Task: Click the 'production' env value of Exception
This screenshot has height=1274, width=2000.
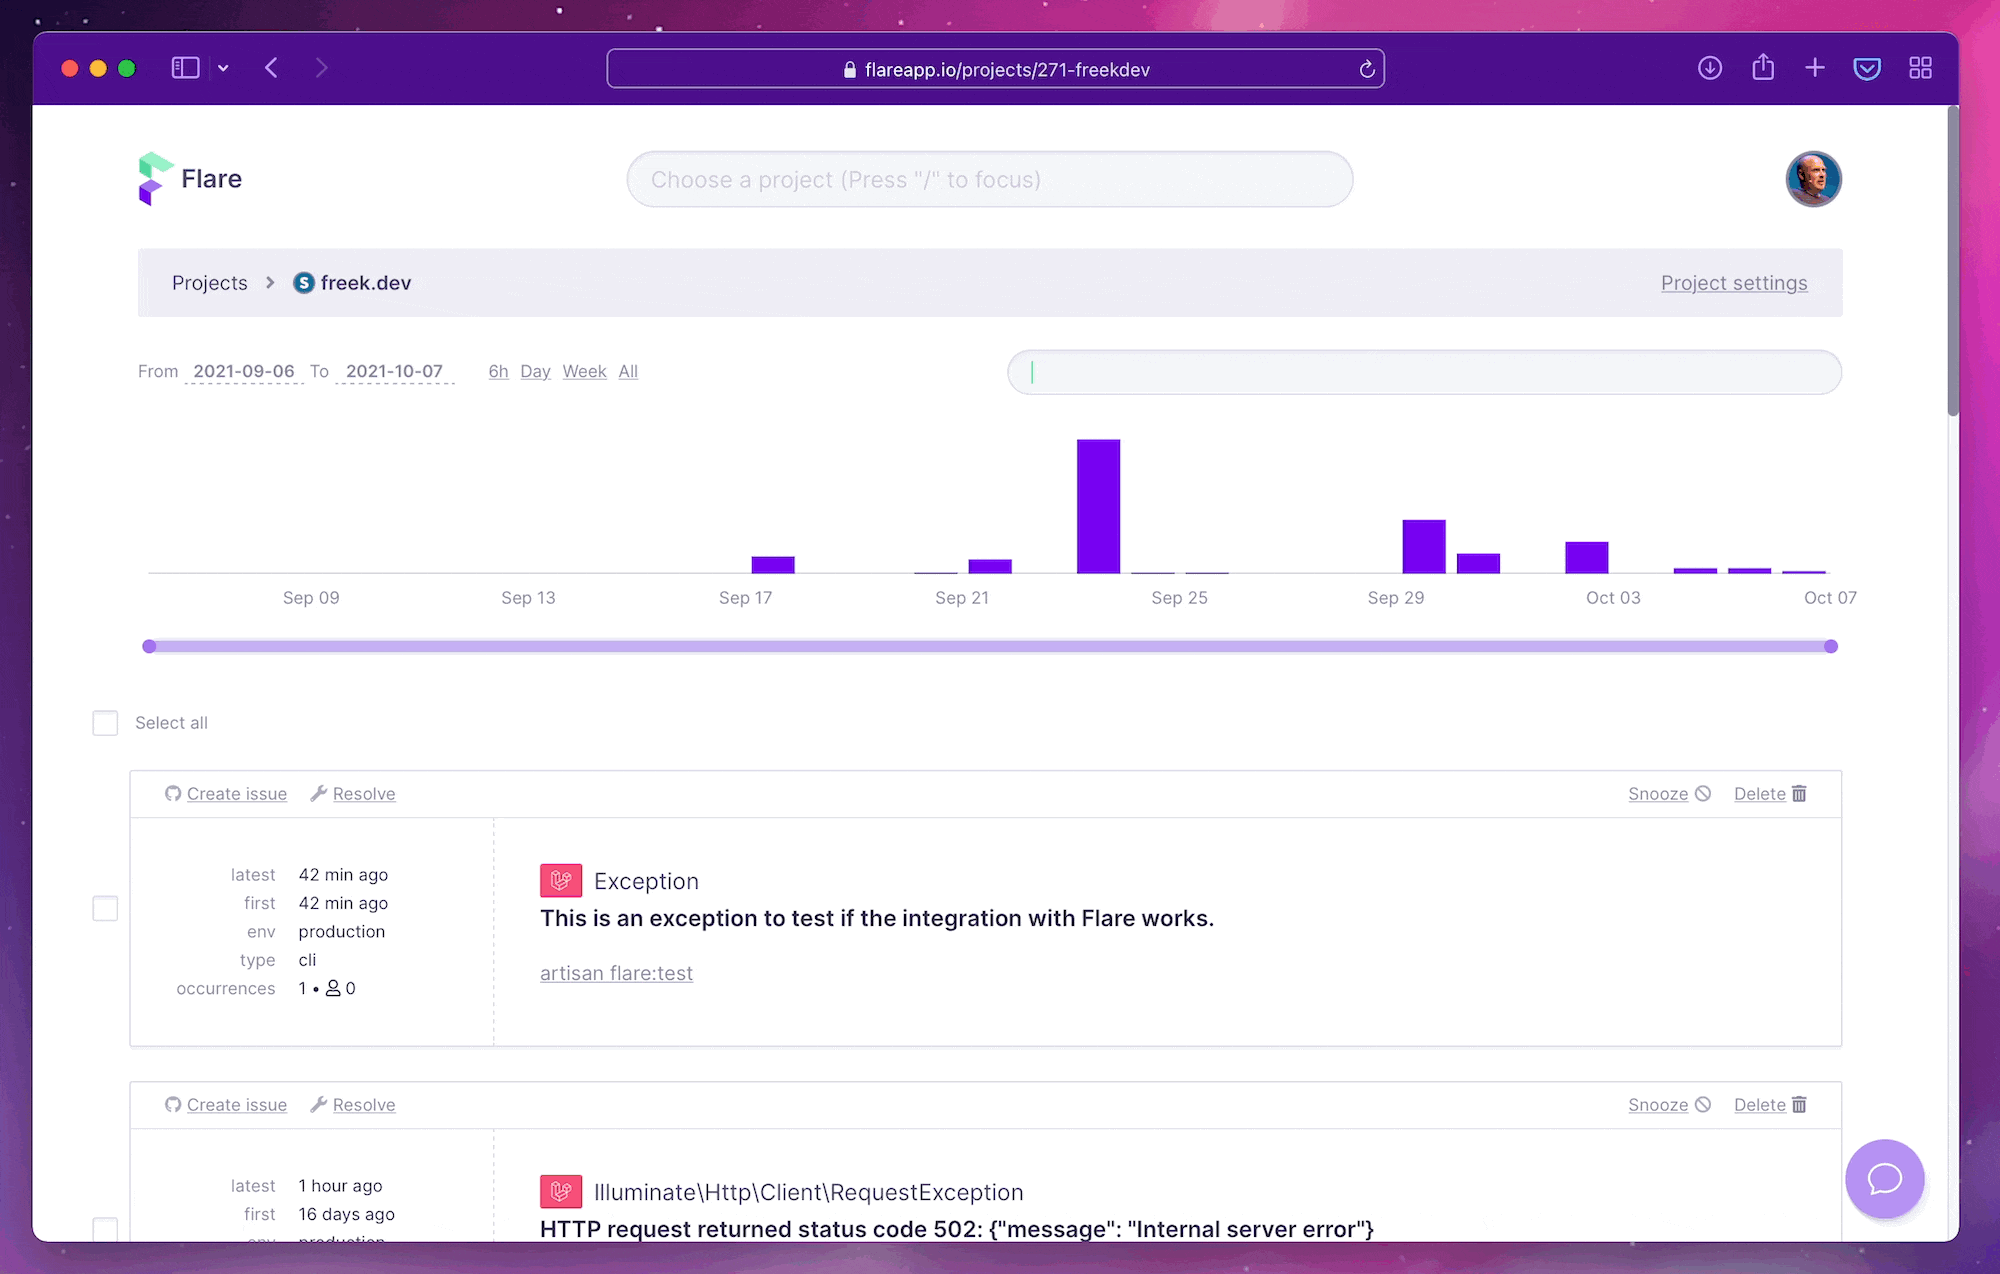Action: click(x=341, y=931)
